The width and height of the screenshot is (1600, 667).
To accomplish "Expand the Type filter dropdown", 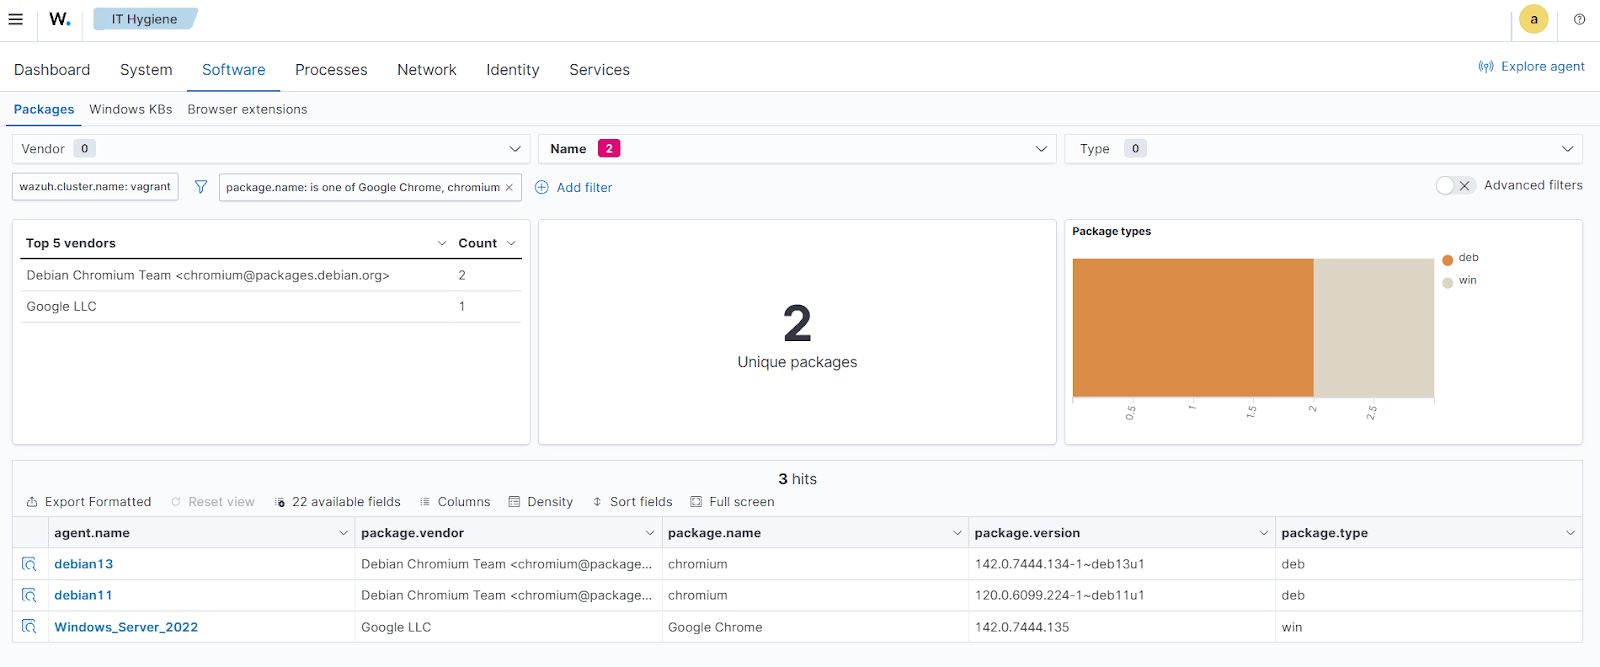I will (1323, 149).
